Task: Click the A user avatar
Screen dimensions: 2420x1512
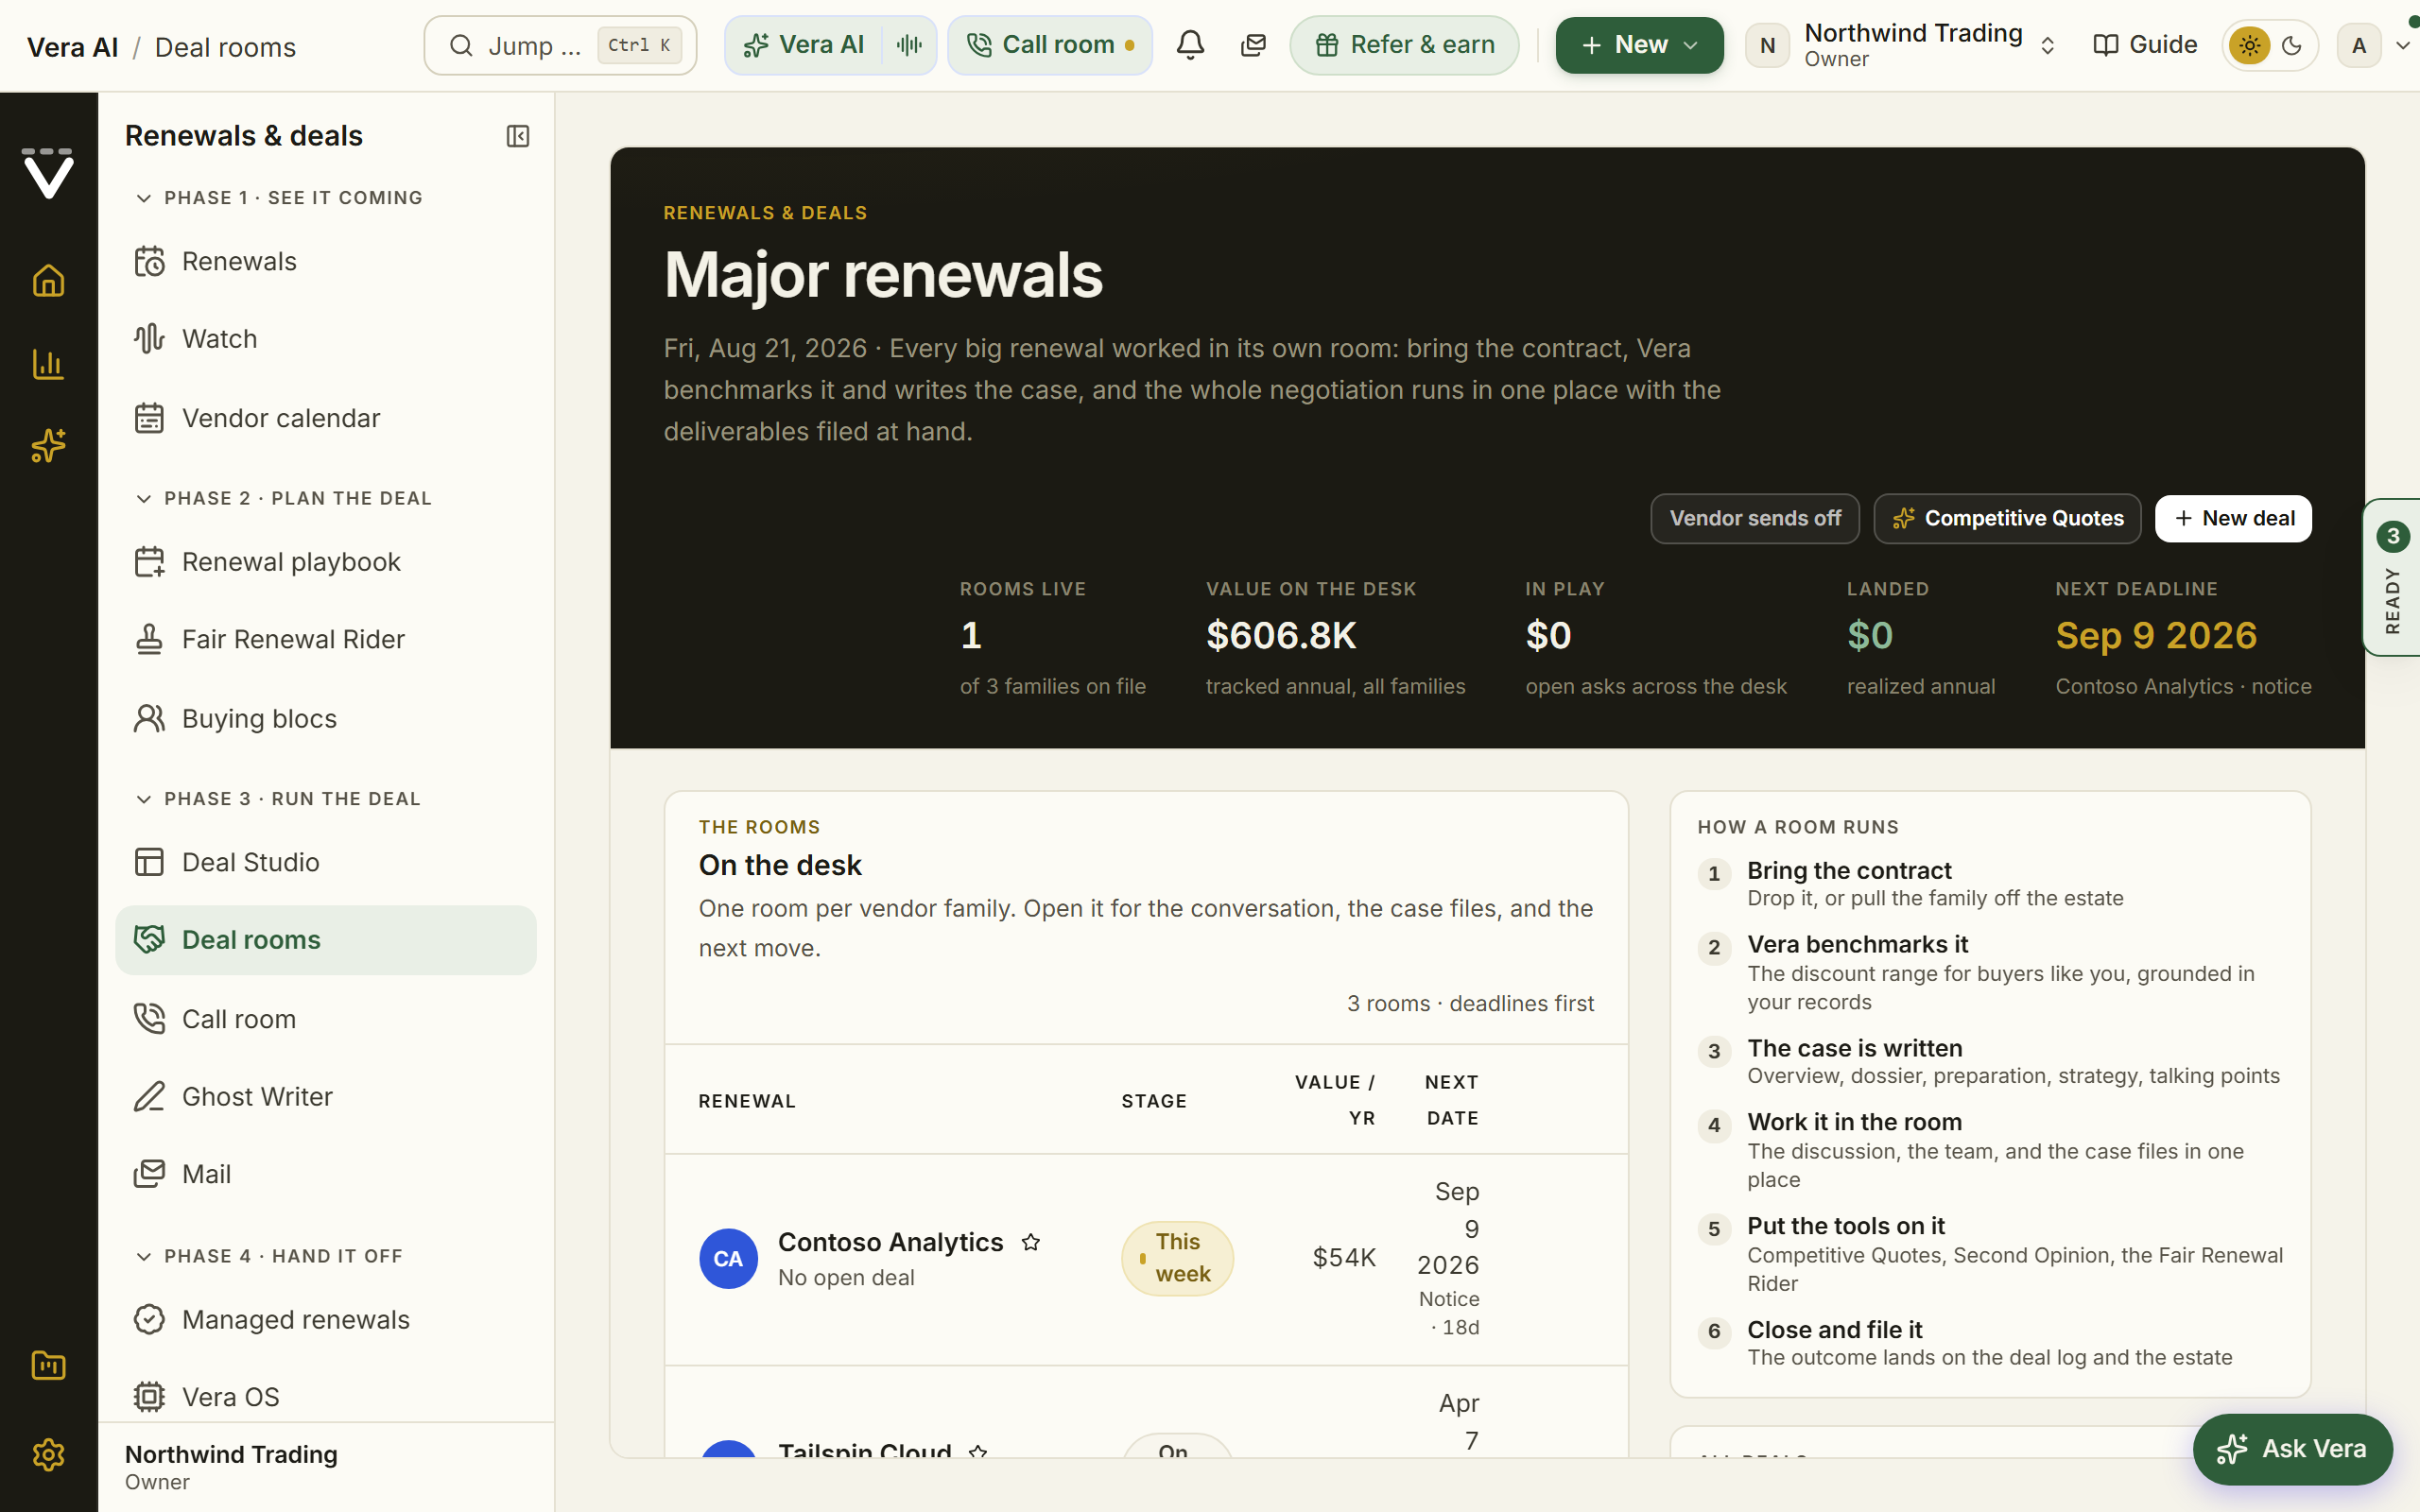Action: click(x=2359, y=45)
